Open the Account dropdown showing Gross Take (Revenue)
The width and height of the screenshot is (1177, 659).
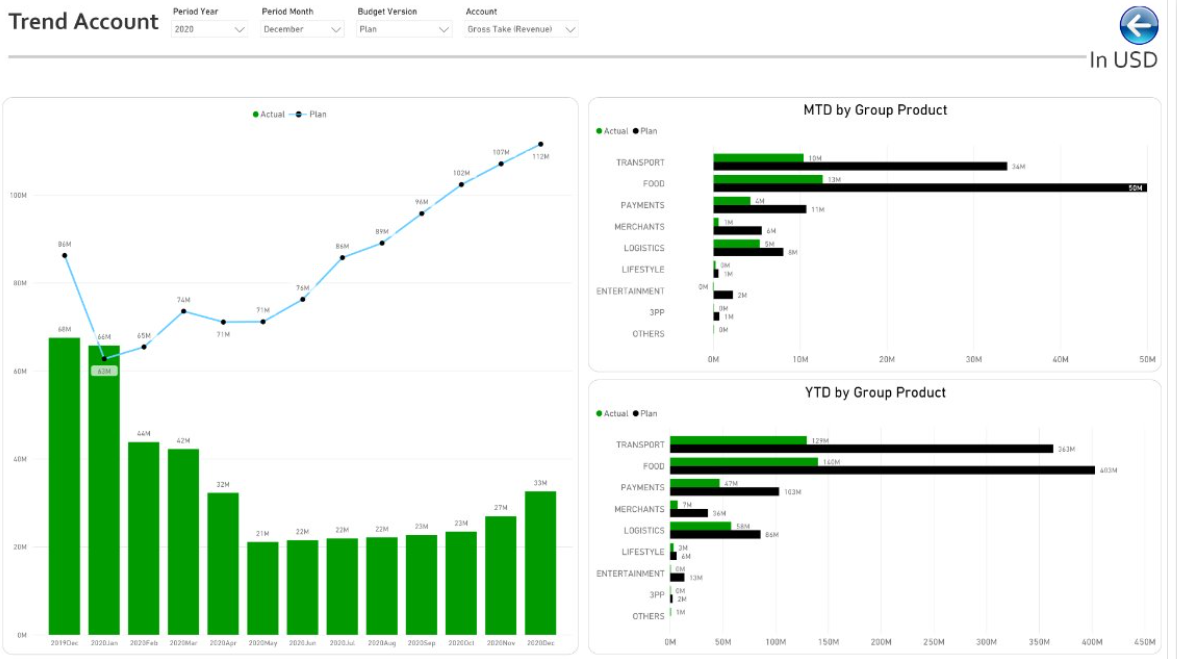521,29
